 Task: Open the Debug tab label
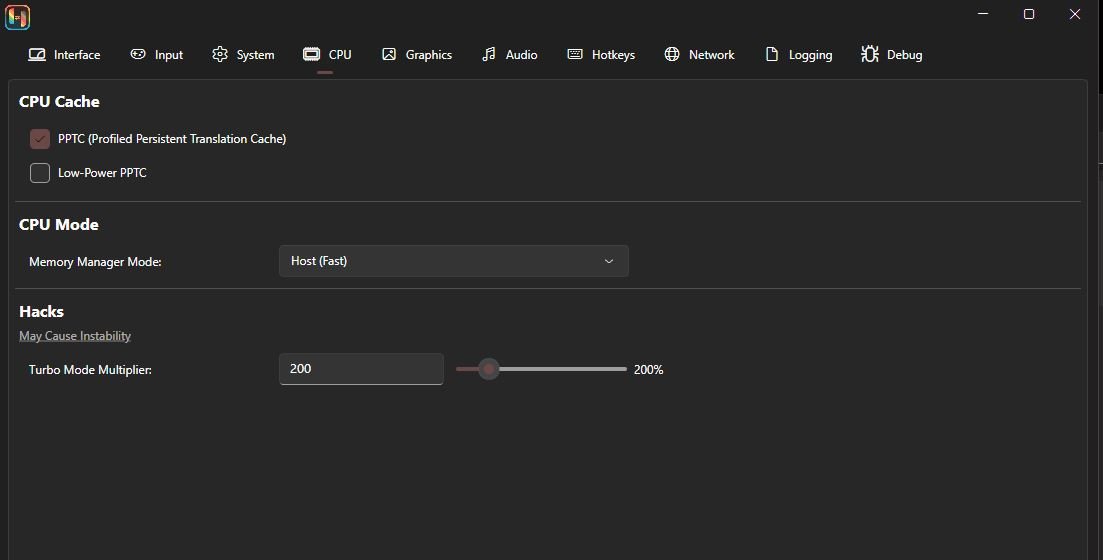[905, 55]
